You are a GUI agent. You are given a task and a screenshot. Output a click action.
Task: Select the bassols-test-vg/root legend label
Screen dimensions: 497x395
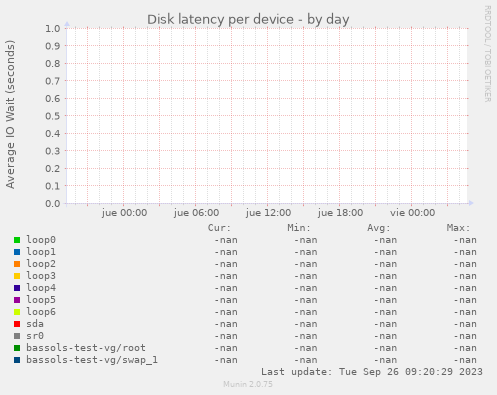point(86,348)
